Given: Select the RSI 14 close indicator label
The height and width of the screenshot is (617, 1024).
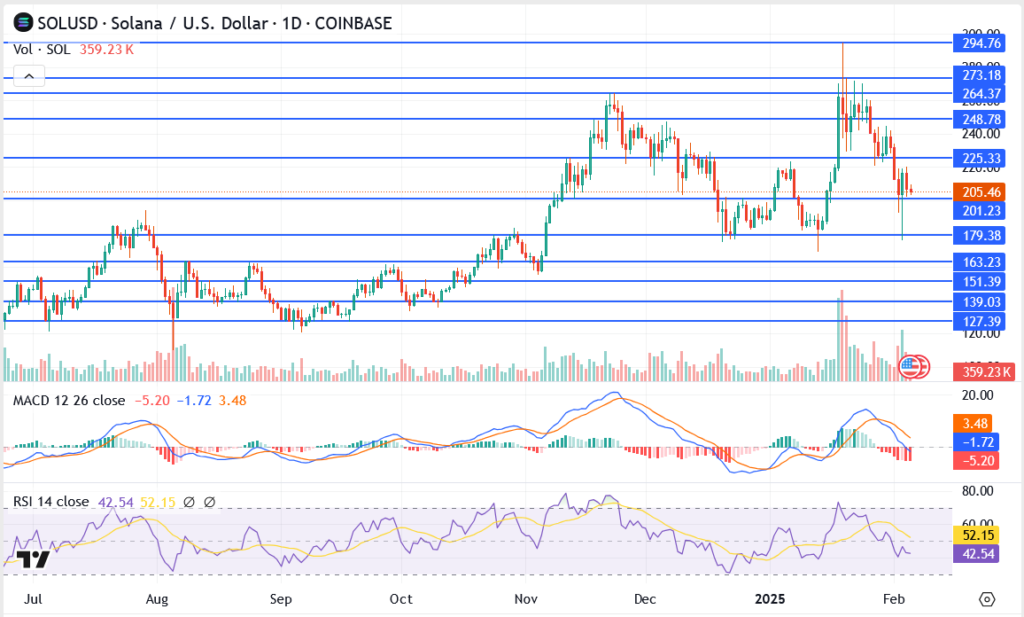Looking at the screenshot, I should coord(54,501).
